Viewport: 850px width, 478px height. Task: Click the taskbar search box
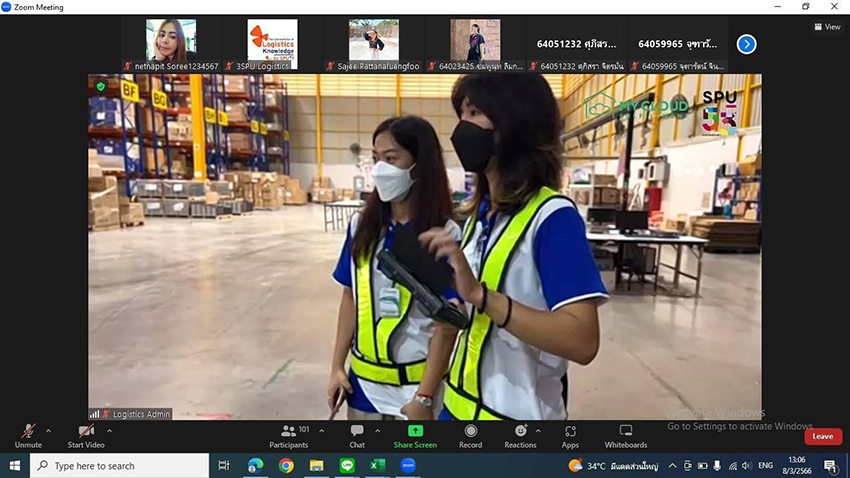coord(119,466)
